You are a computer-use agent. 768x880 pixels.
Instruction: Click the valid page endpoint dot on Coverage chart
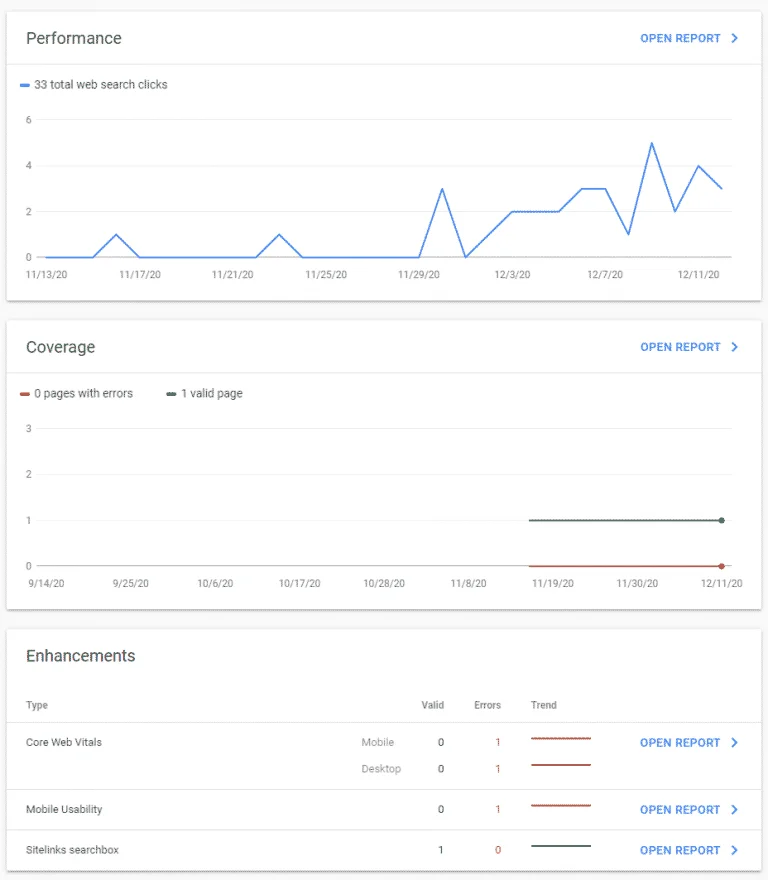721,520
